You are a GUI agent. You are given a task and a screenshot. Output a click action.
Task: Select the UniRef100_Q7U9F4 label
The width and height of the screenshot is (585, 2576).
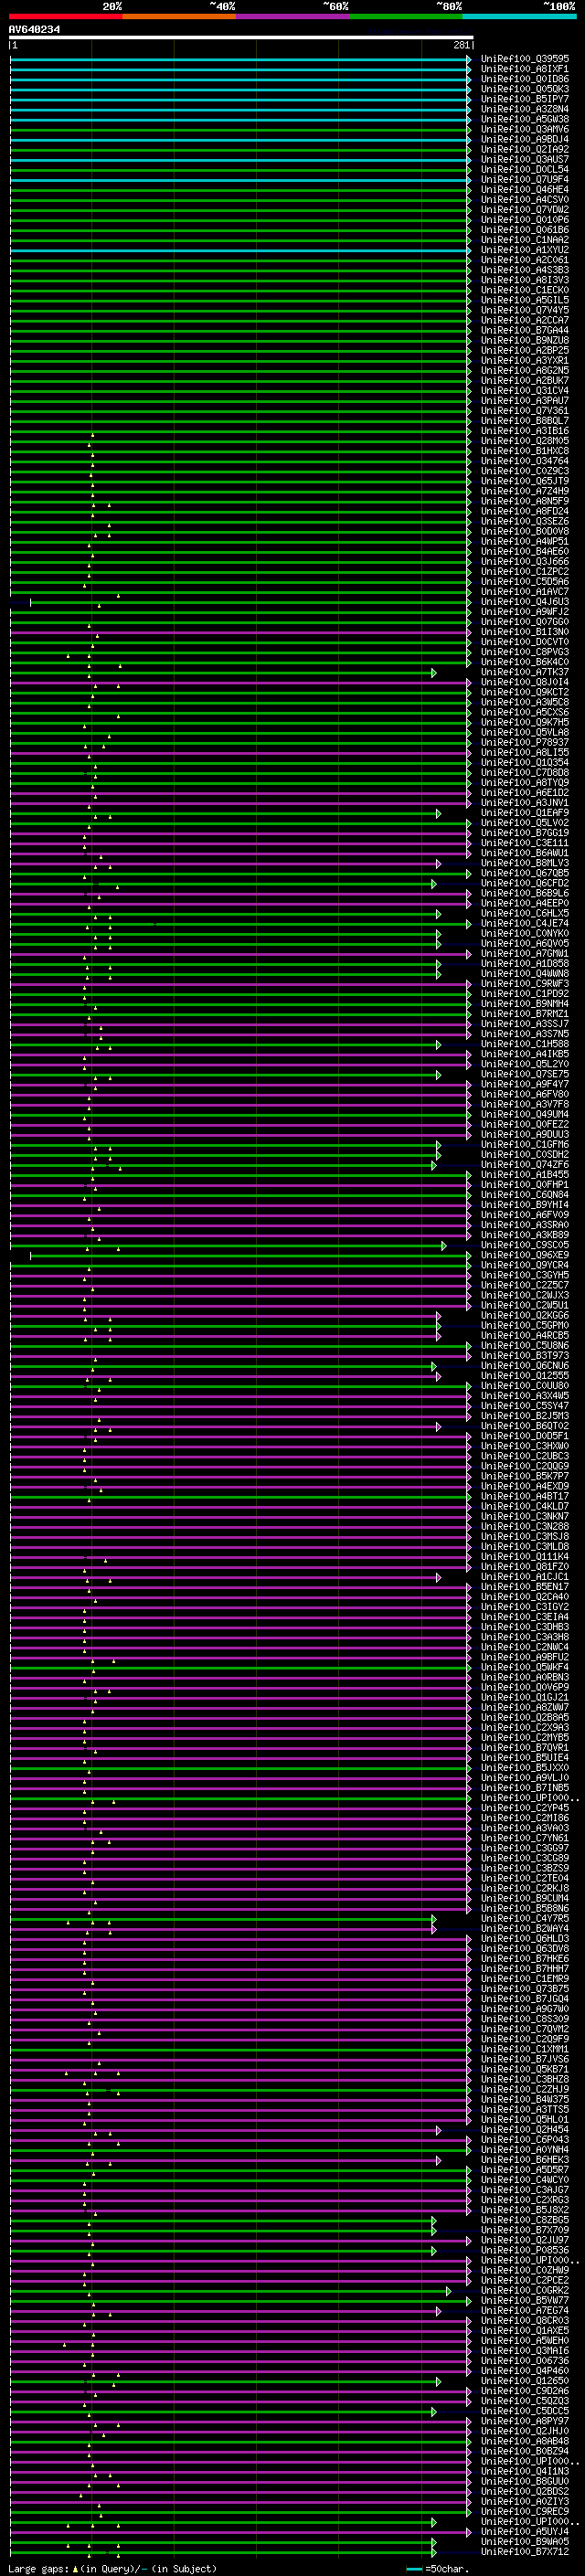524,180
